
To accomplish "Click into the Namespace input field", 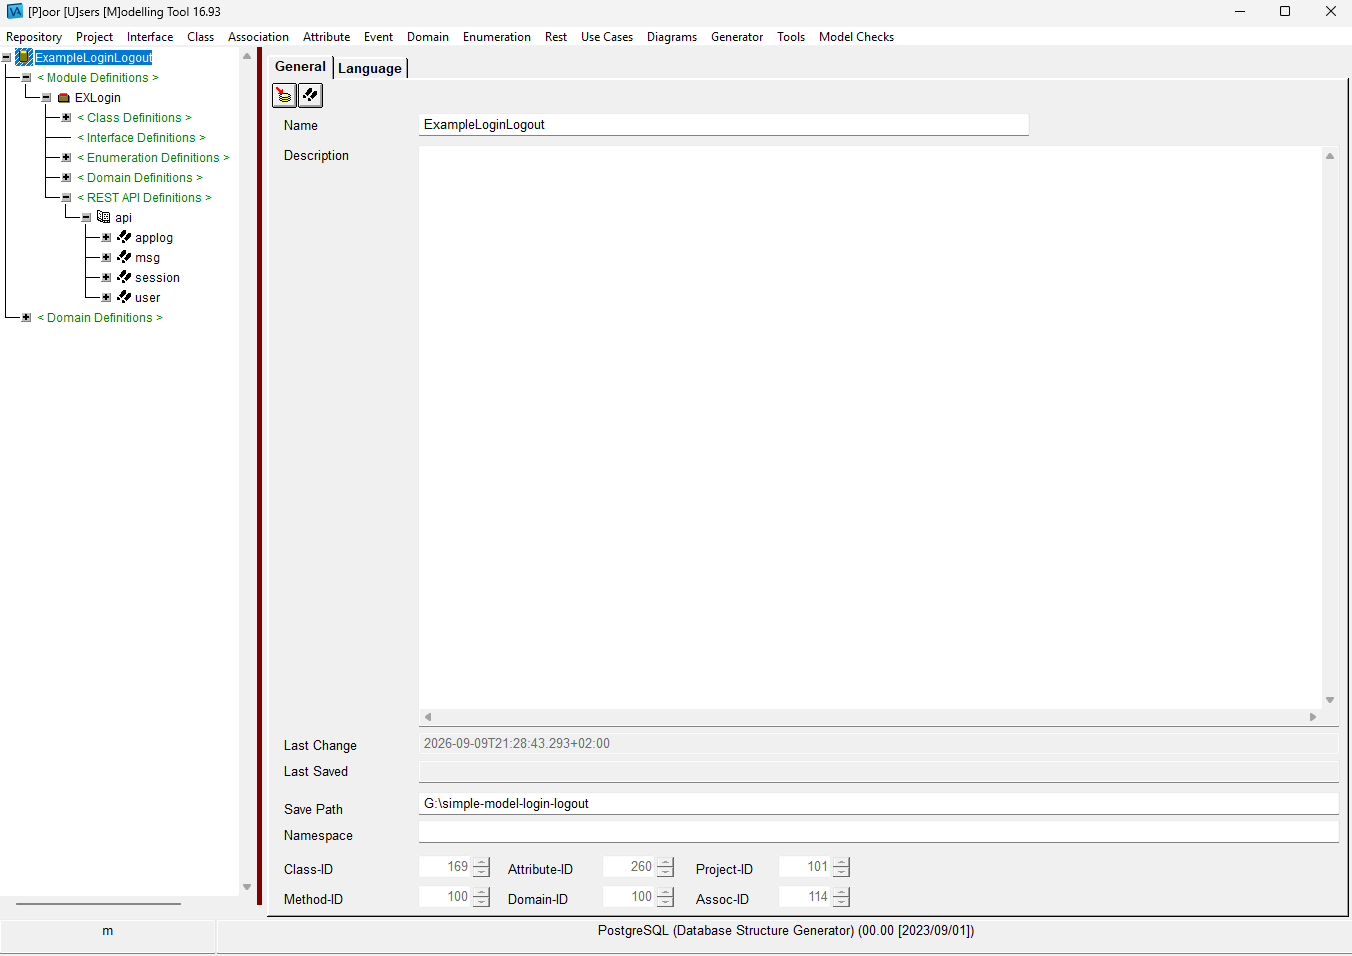I will point(878,833).
